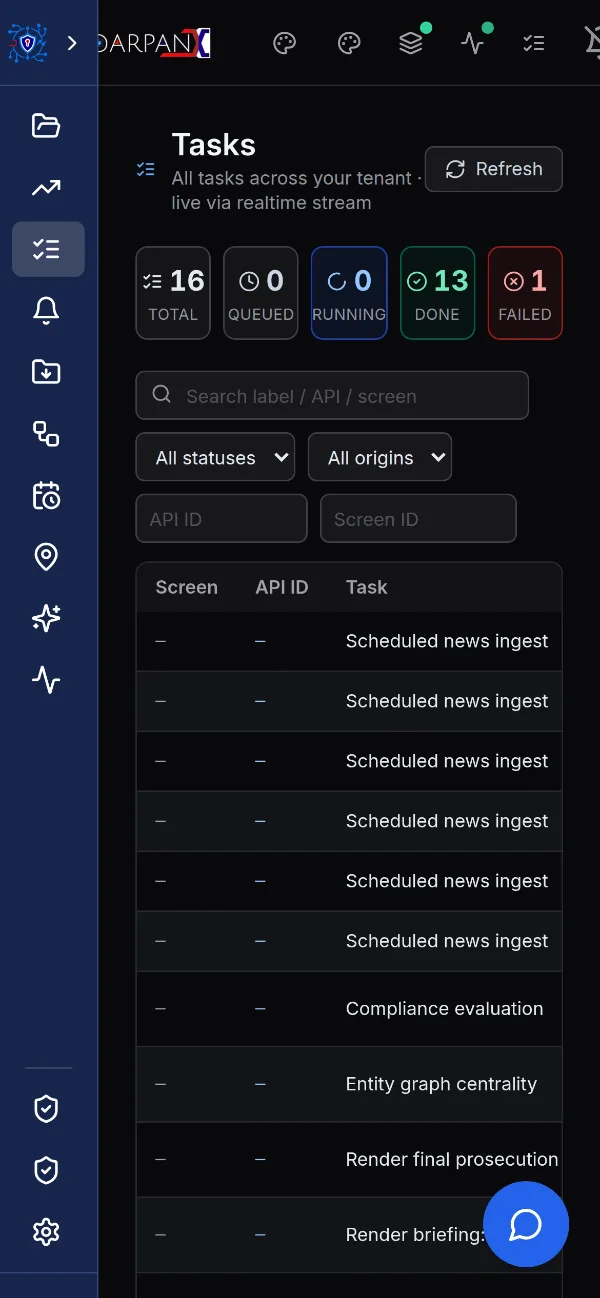Viewport: 600px width, 1298px height.
Task: Click the shield icon just below sidebar divider
Action: tap(46, 1108)
